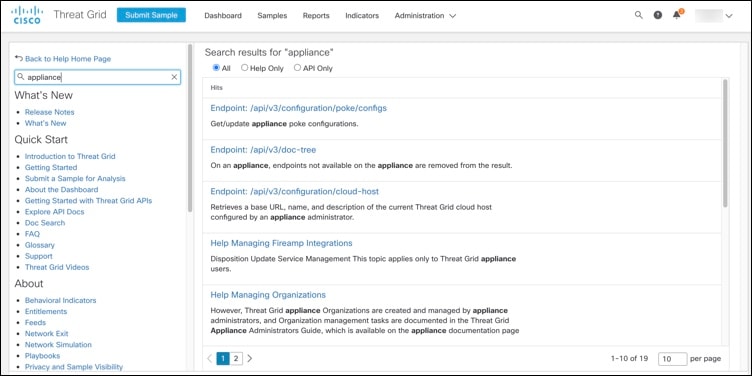Open the Indicators menu item

click(362, 15)
